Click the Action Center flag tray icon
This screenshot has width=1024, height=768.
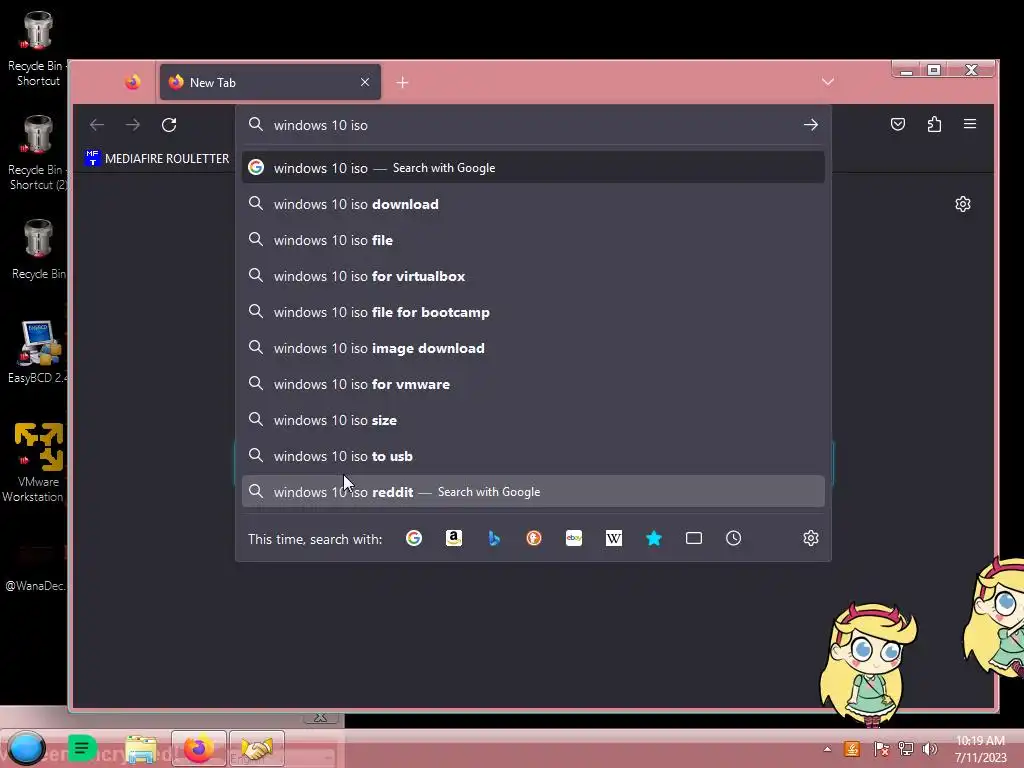click(881, 749)
